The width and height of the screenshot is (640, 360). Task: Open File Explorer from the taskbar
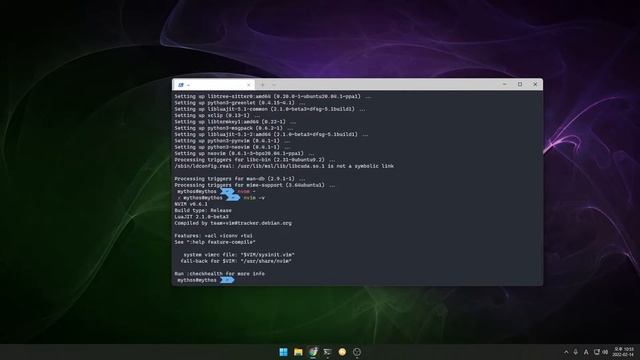[x=298, y=352]
